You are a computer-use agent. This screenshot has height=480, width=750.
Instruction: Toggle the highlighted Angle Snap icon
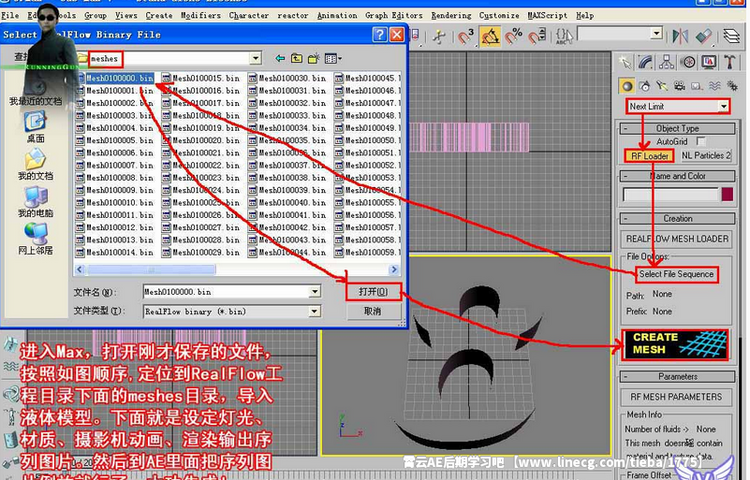point(490,36)
